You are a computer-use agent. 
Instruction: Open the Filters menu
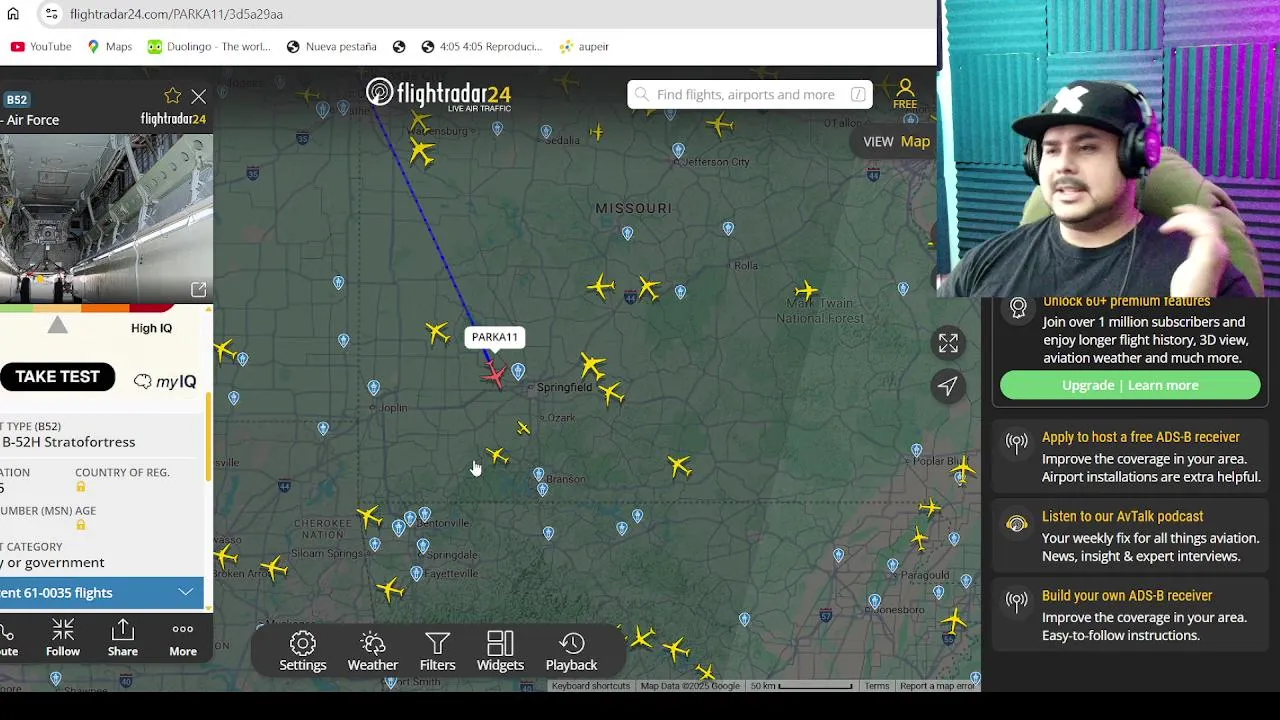pyautogui.click(x=437, y=651)
